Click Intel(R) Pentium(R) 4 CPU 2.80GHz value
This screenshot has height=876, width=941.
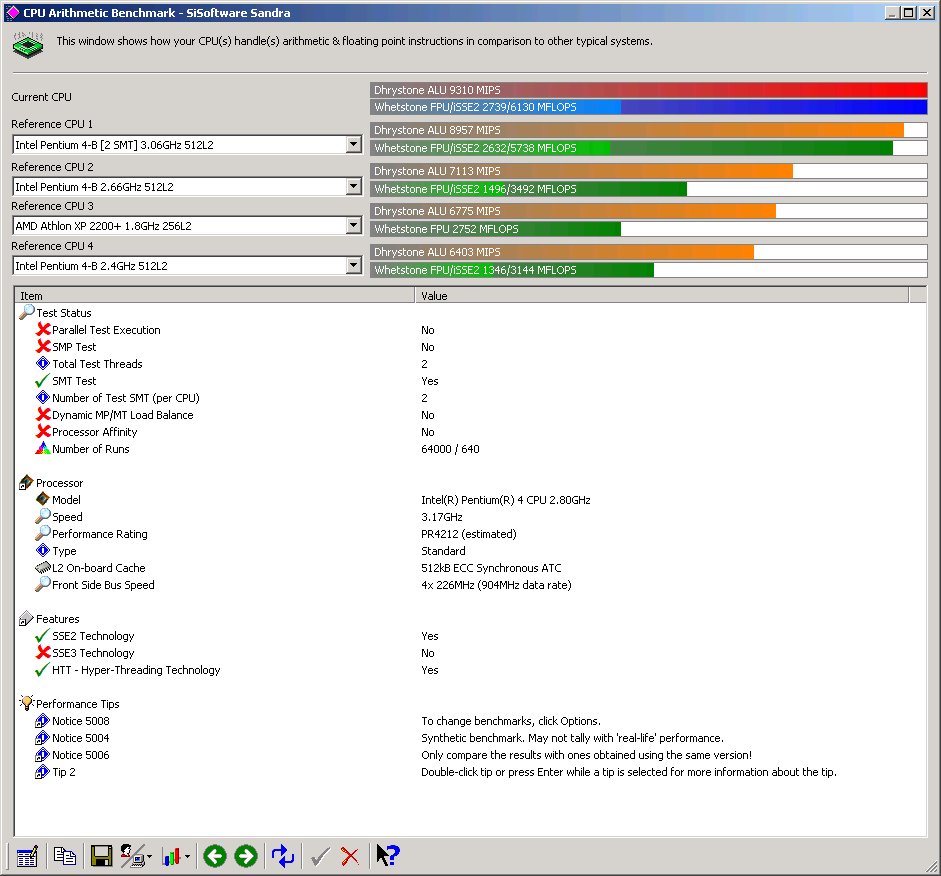point(506,500)
